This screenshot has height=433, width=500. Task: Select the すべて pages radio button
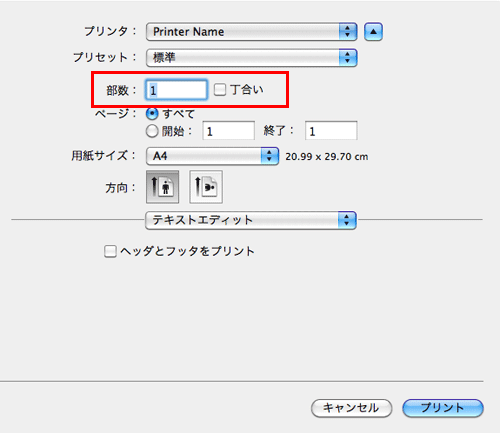[152, 114]
